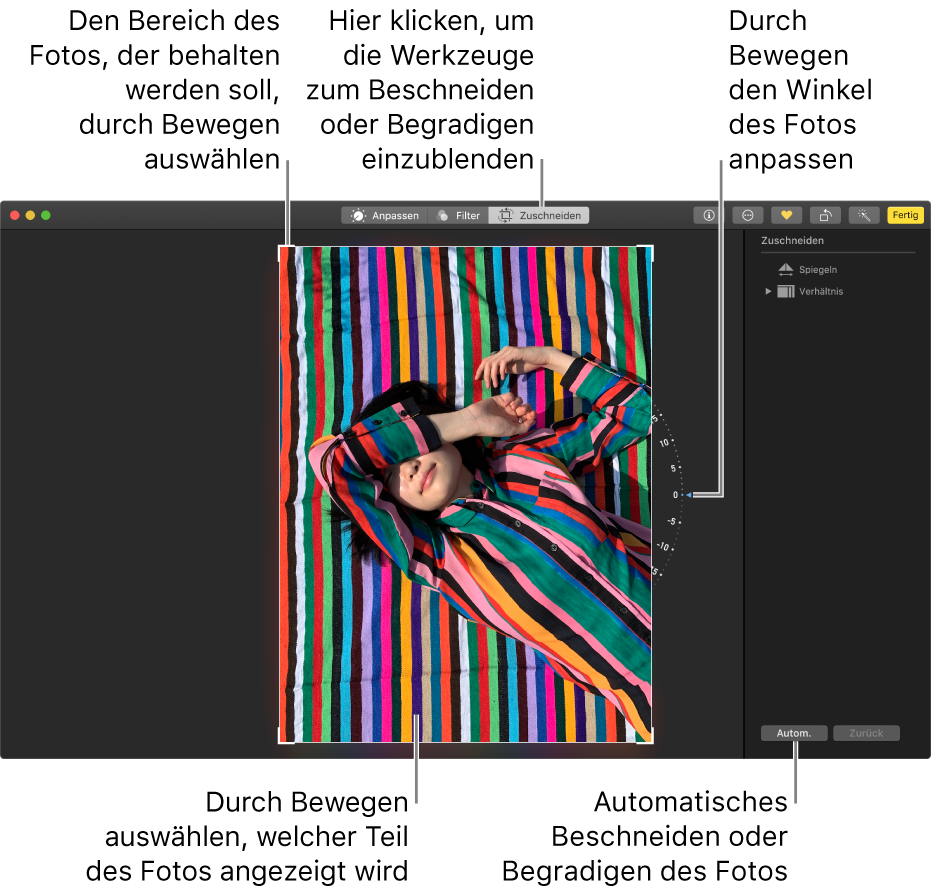This screenshot has width=931, height=891.
Task: Click the info button in toolbar
Action: tap(709, 215)
